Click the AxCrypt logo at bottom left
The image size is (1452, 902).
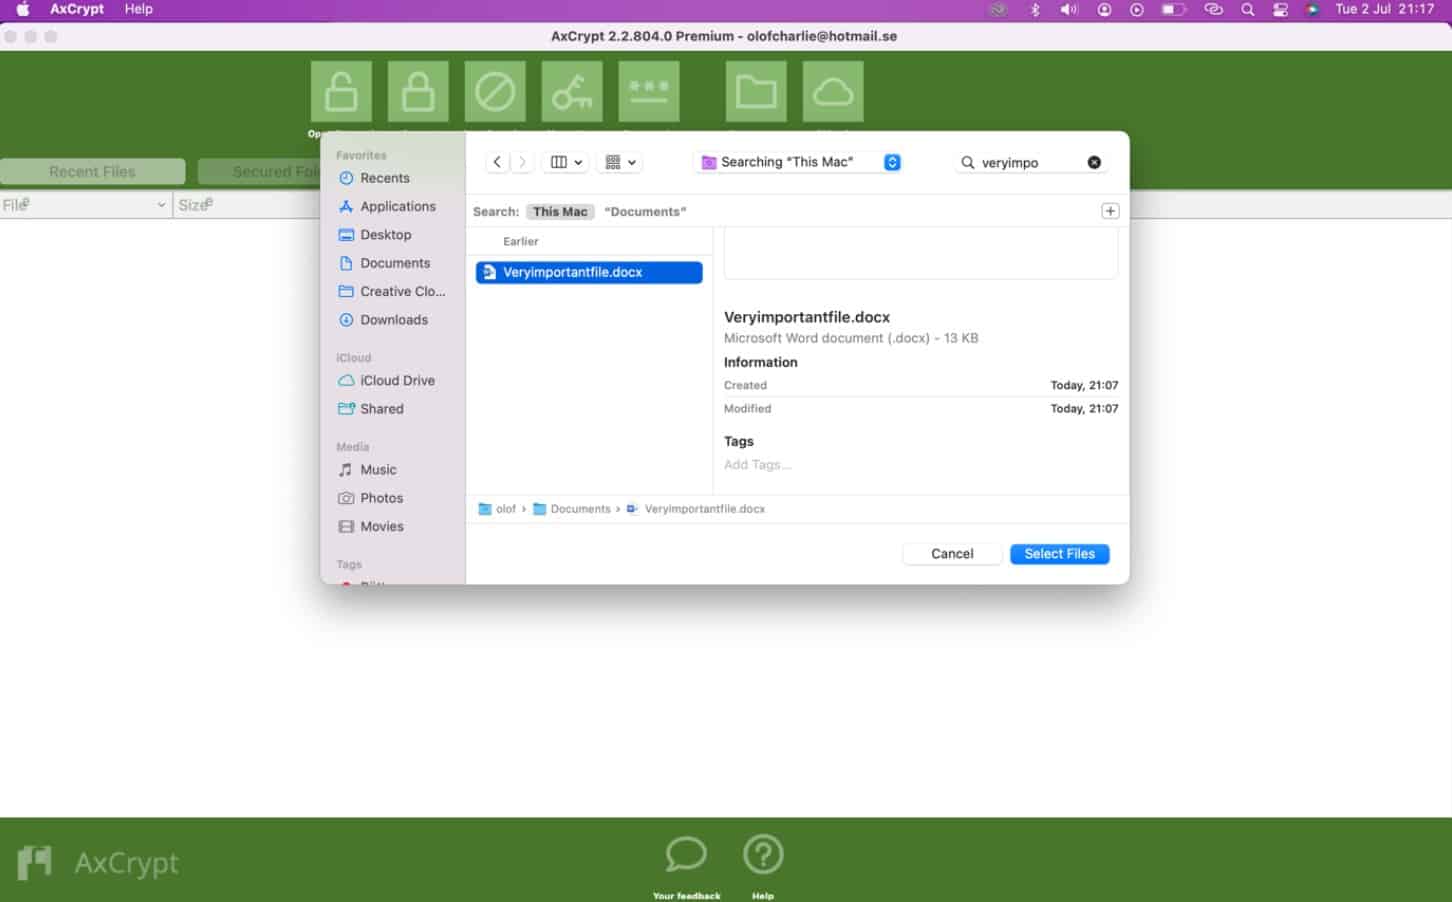[98, 862]
